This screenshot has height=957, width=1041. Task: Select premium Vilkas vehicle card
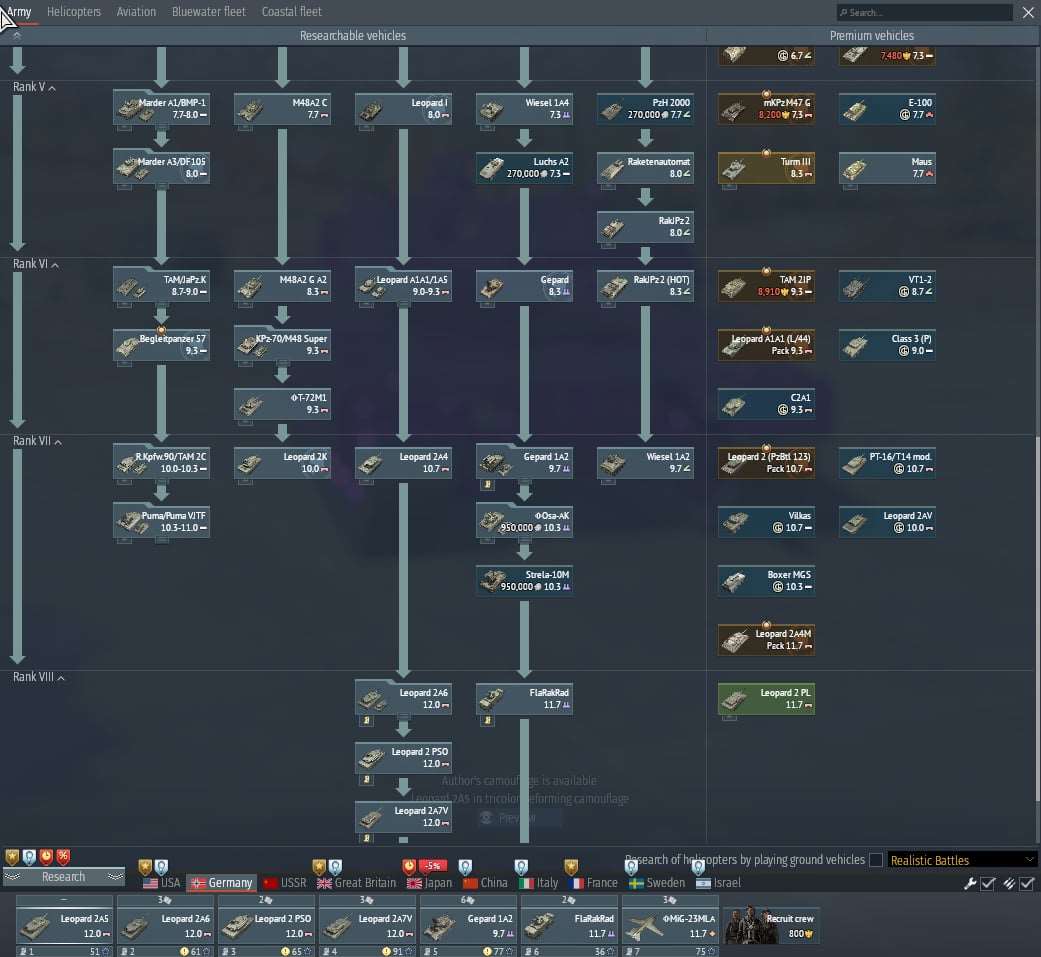[x=766, y=521]
